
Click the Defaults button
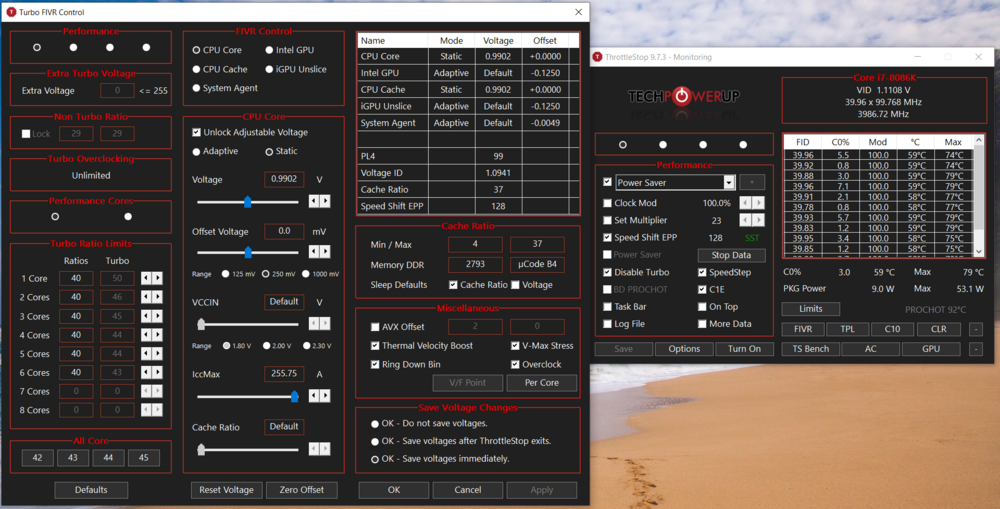[91, 490]
